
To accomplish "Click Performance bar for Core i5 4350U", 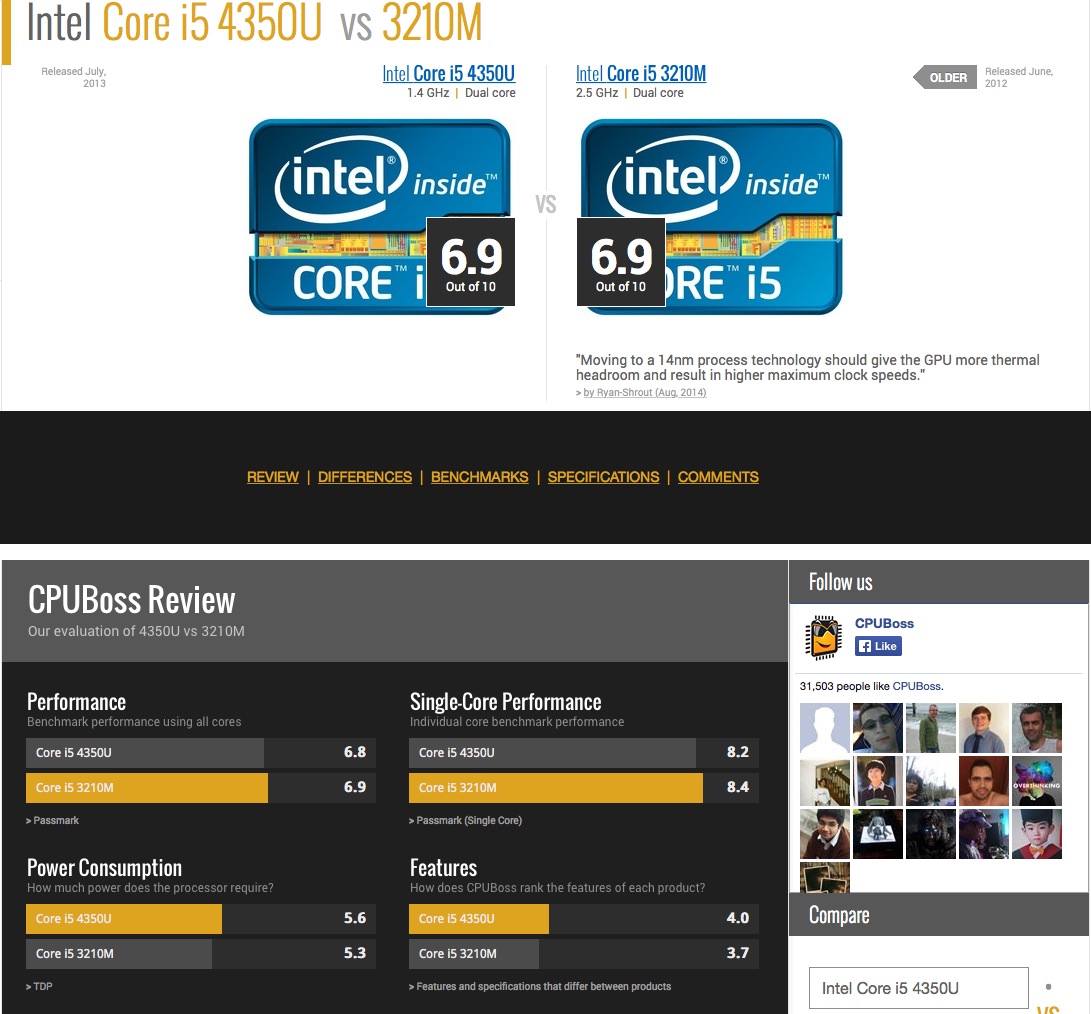I will pyautogui.click(x=201, y=752).
